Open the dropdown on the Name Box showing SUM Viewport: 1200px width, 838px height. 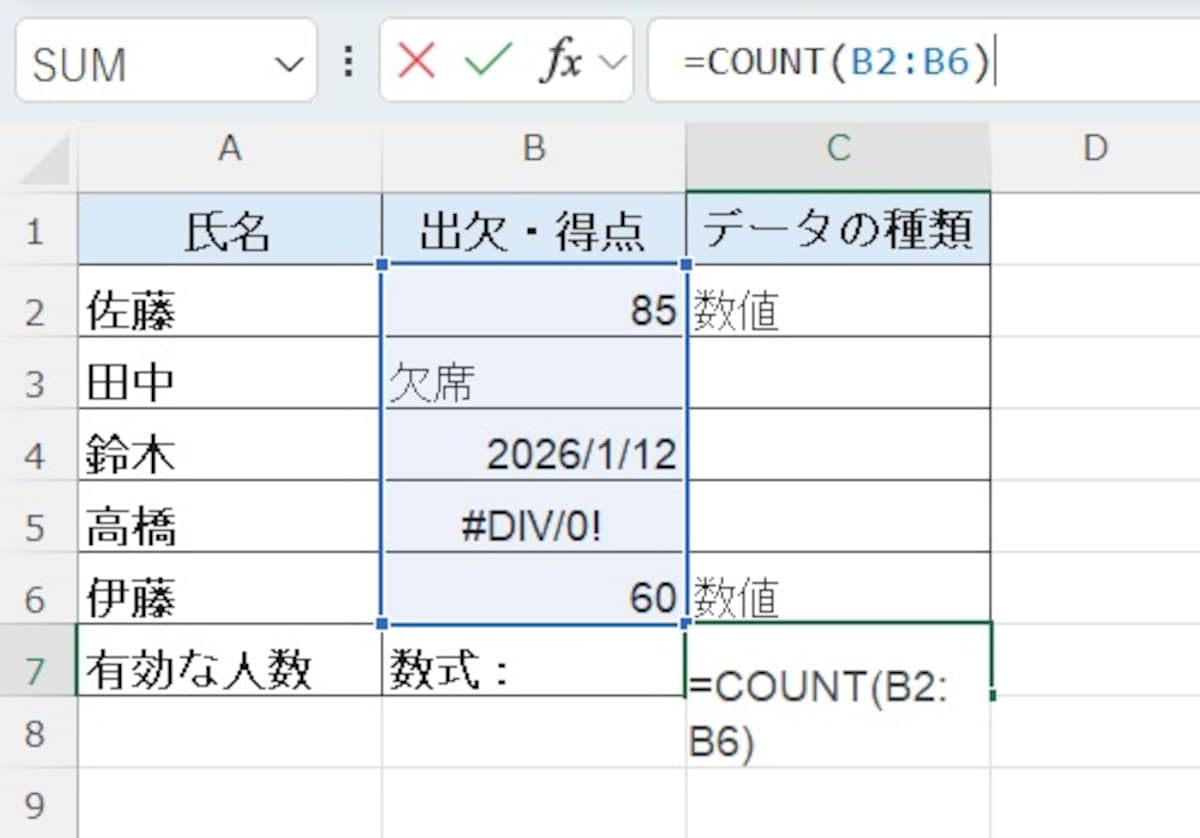click(x=288, y=62)
